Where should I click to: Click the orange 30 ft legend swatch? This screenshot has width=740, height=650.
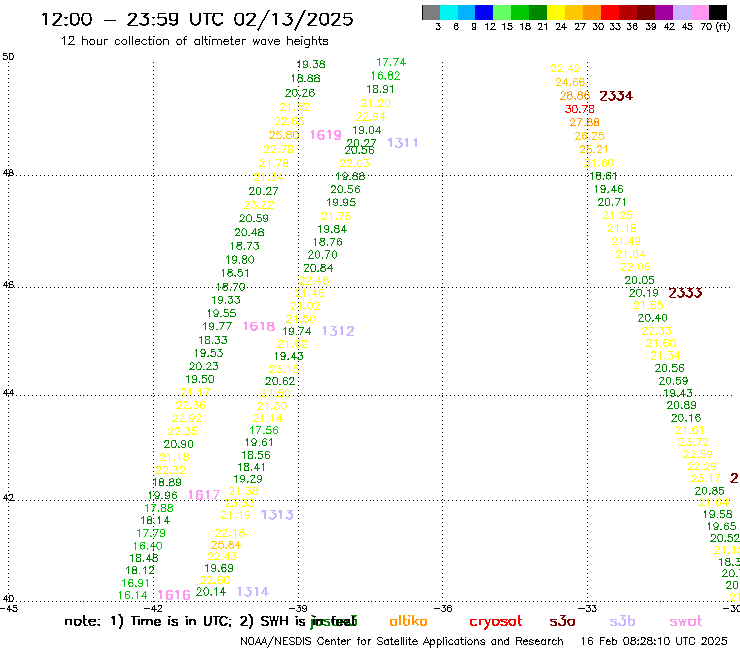(x=592, y=12)
